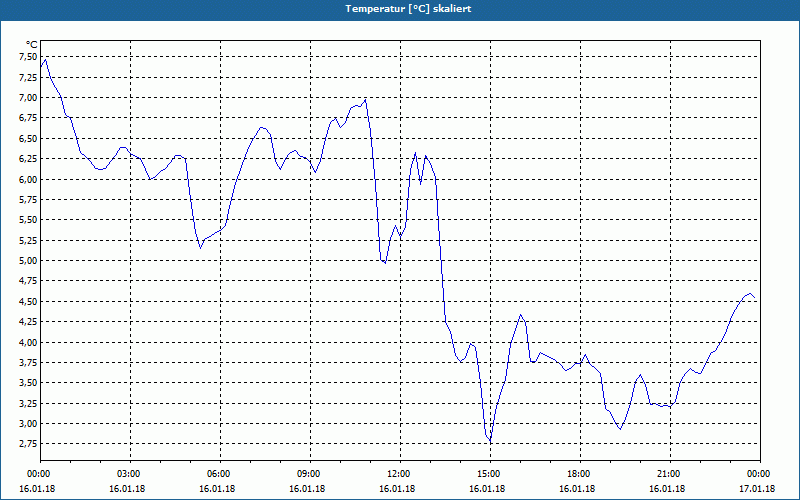Viewport: 800px width, 500px height.
Task: Click the 16.01.18 date under 09:00
Action: 307,489
